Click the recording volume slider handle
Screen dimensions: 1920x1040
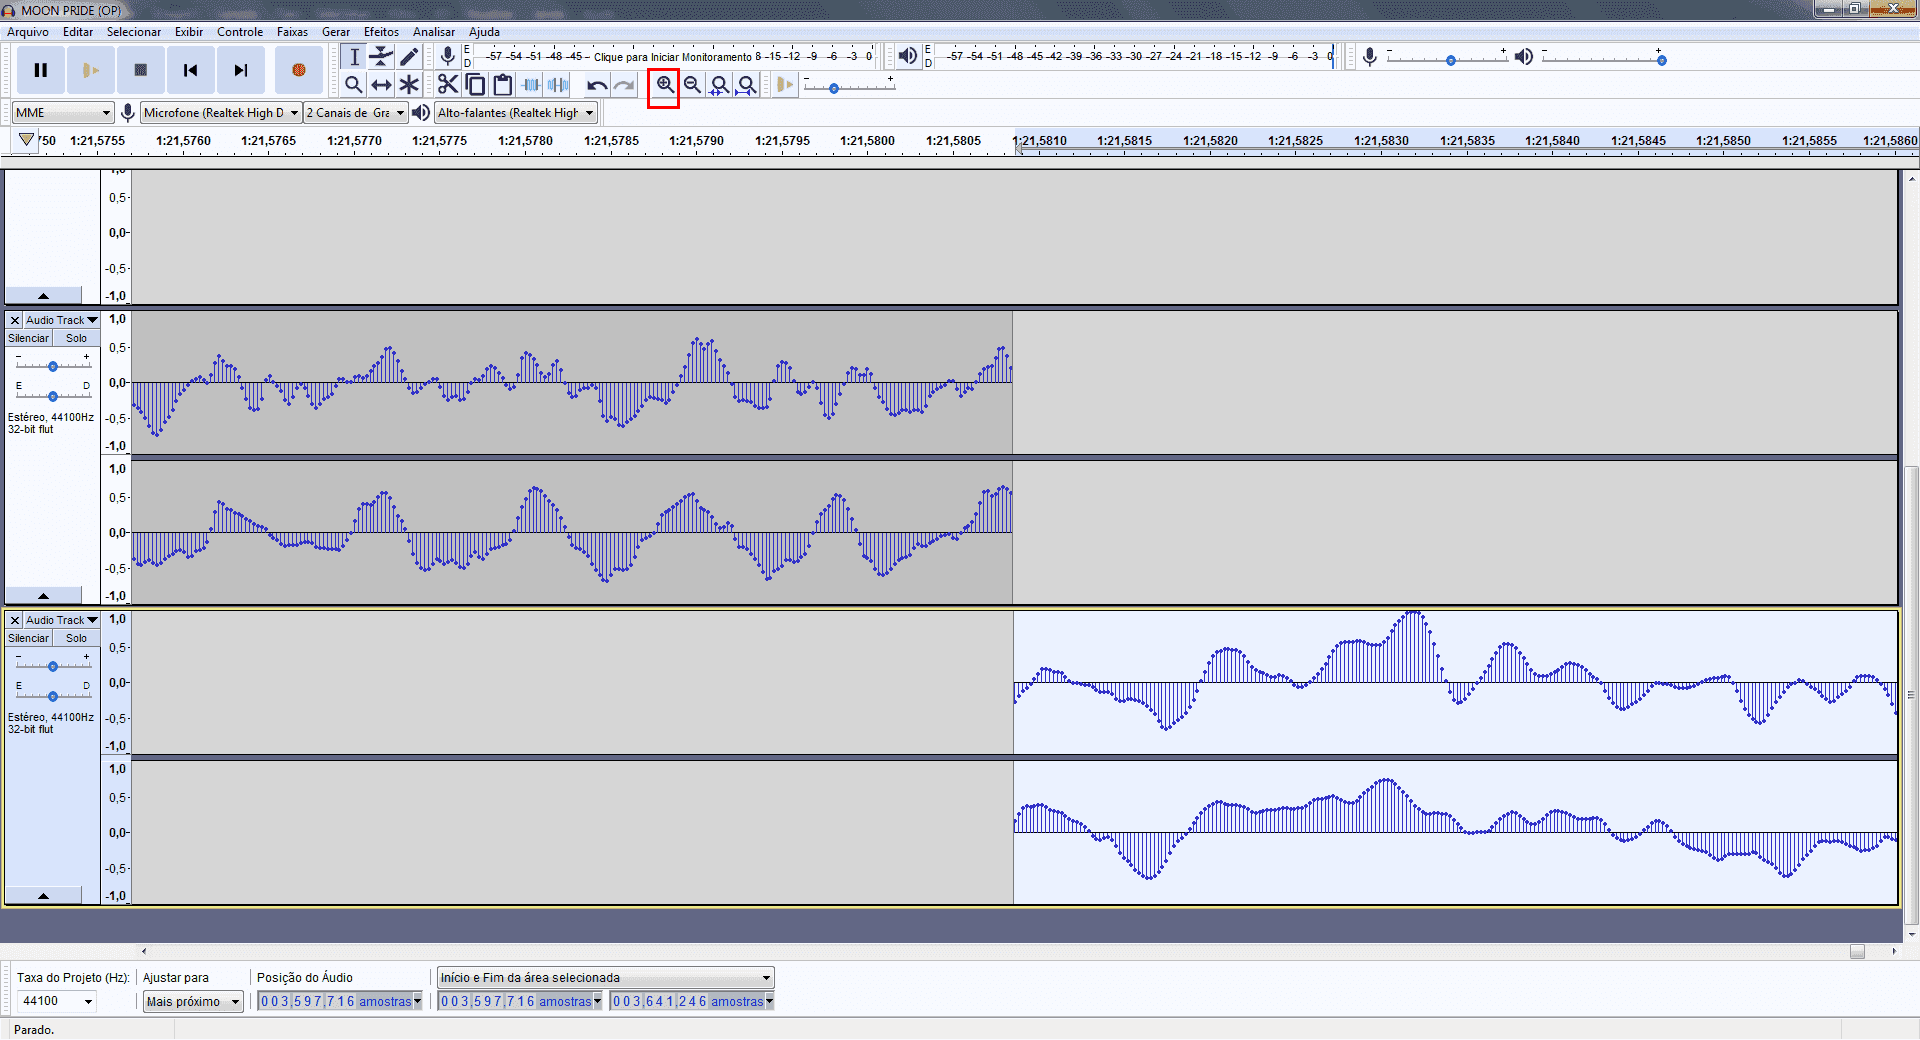(x=1451, y=61)
